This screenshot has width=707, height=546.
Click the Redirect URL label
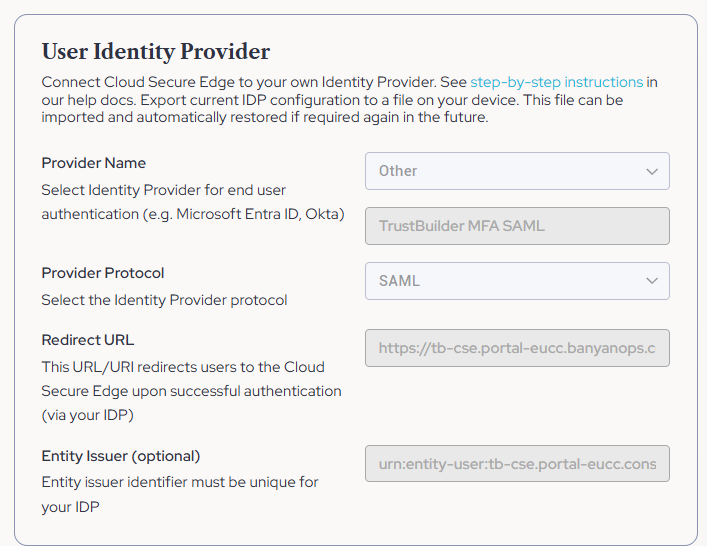(87, 340)
